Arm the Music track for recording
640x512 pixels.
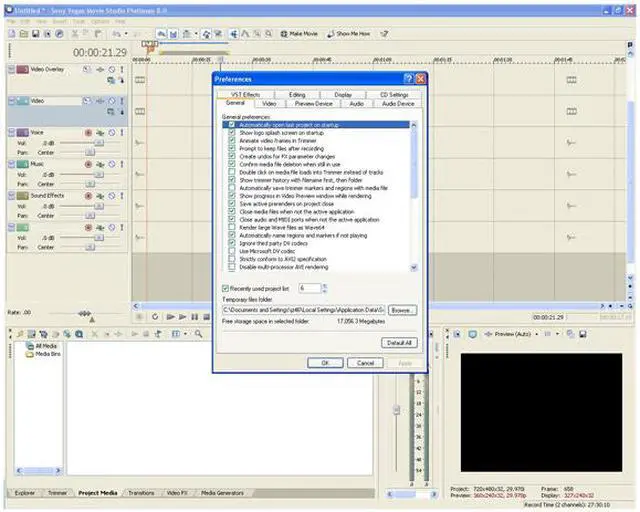point(88,163)
